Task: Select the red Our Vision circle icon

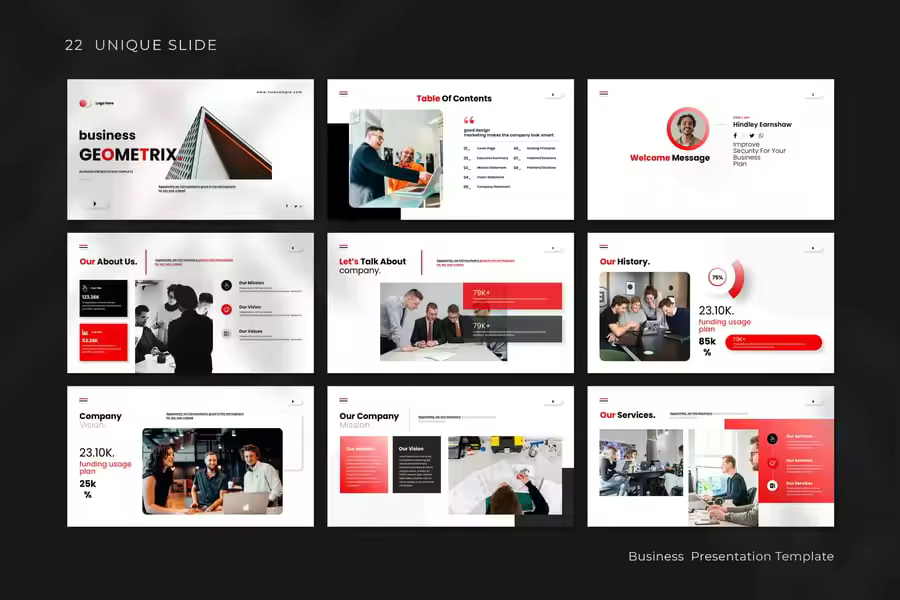Action: [227, 309]
